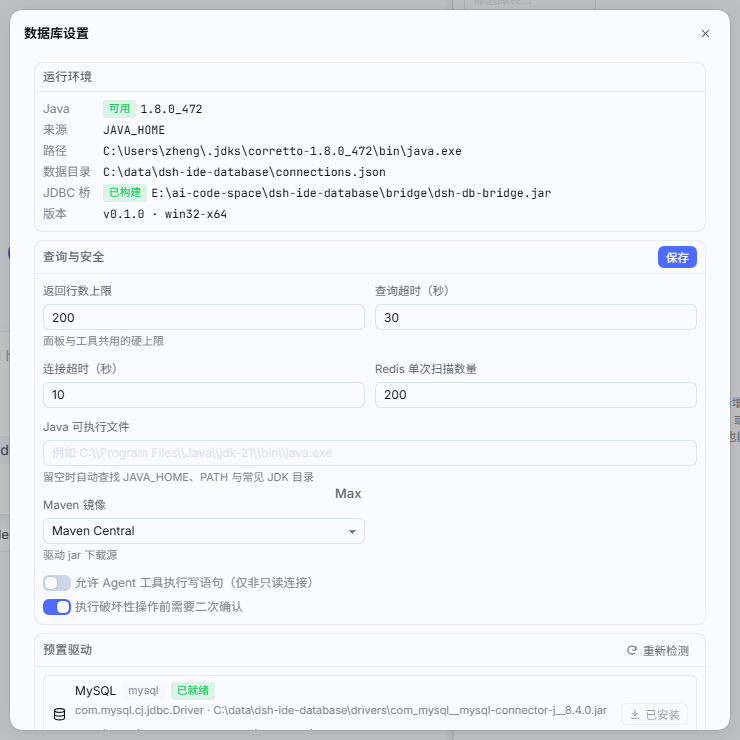The image size is (740, 740).
Task: Click the 保存 button
Action: click(x=677, y=257)
